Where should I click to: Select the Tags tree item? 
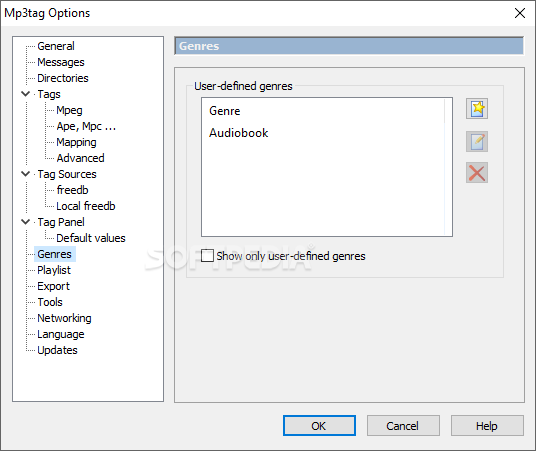click(49, 94)
